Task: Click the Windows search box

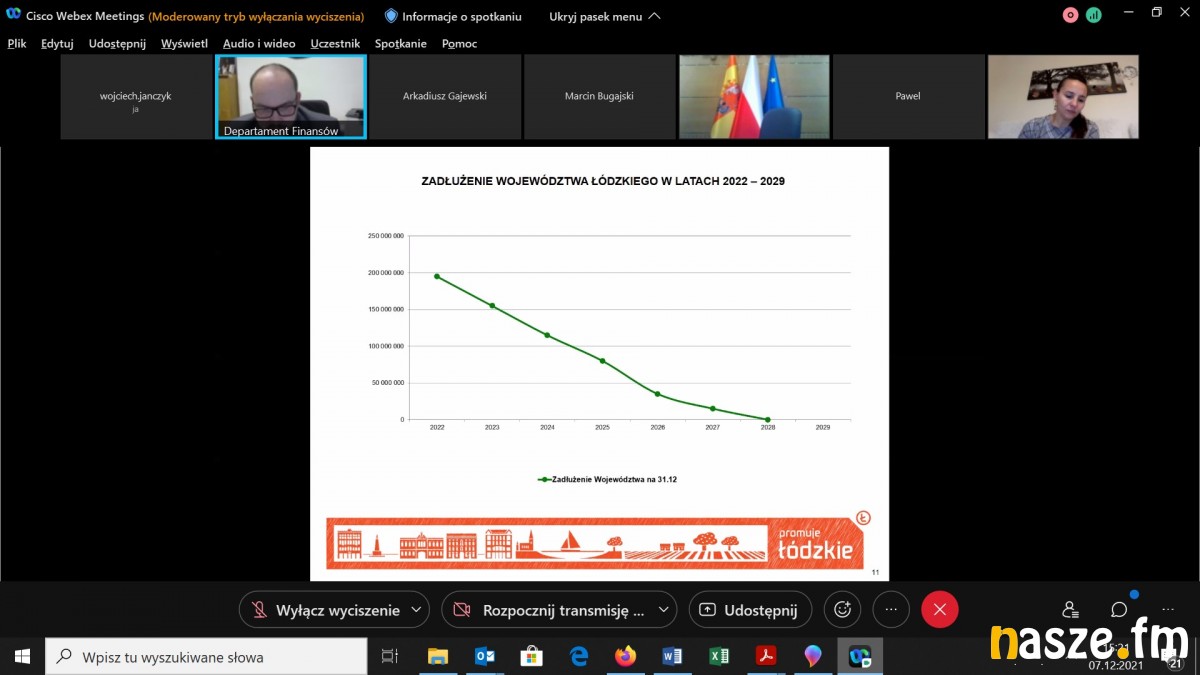Action: [210, 657]
